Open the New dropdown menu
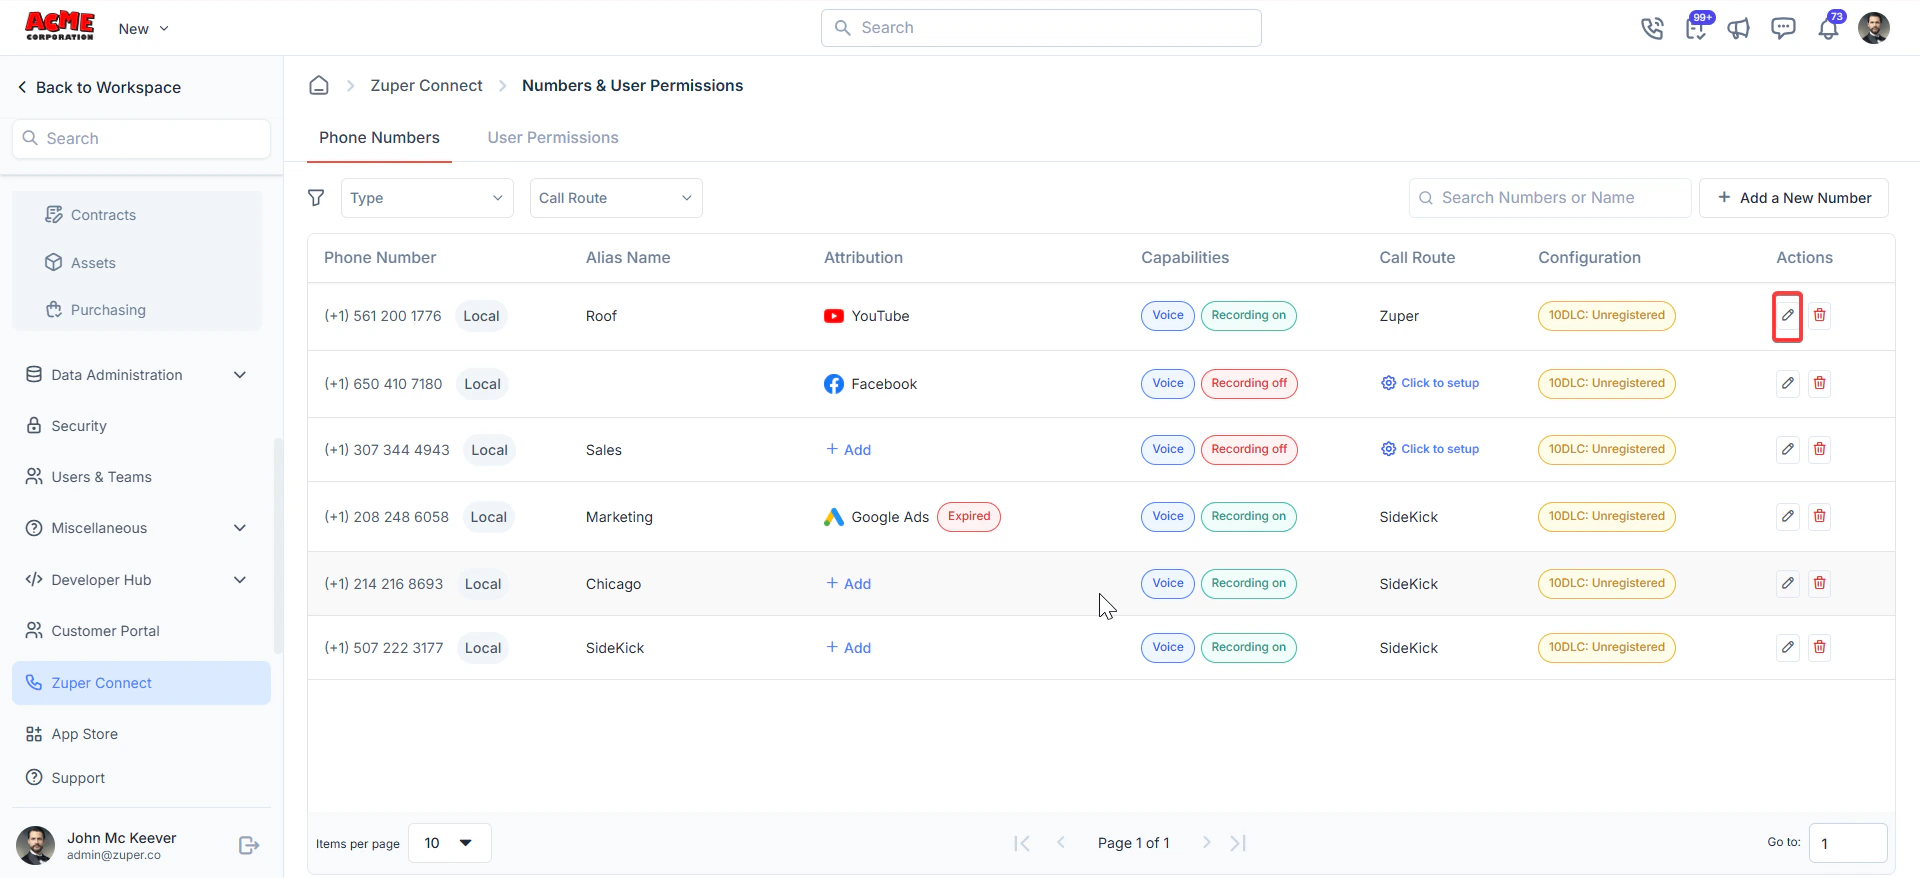This screenshot has width=1920, height=878. (x=143, y=29)
